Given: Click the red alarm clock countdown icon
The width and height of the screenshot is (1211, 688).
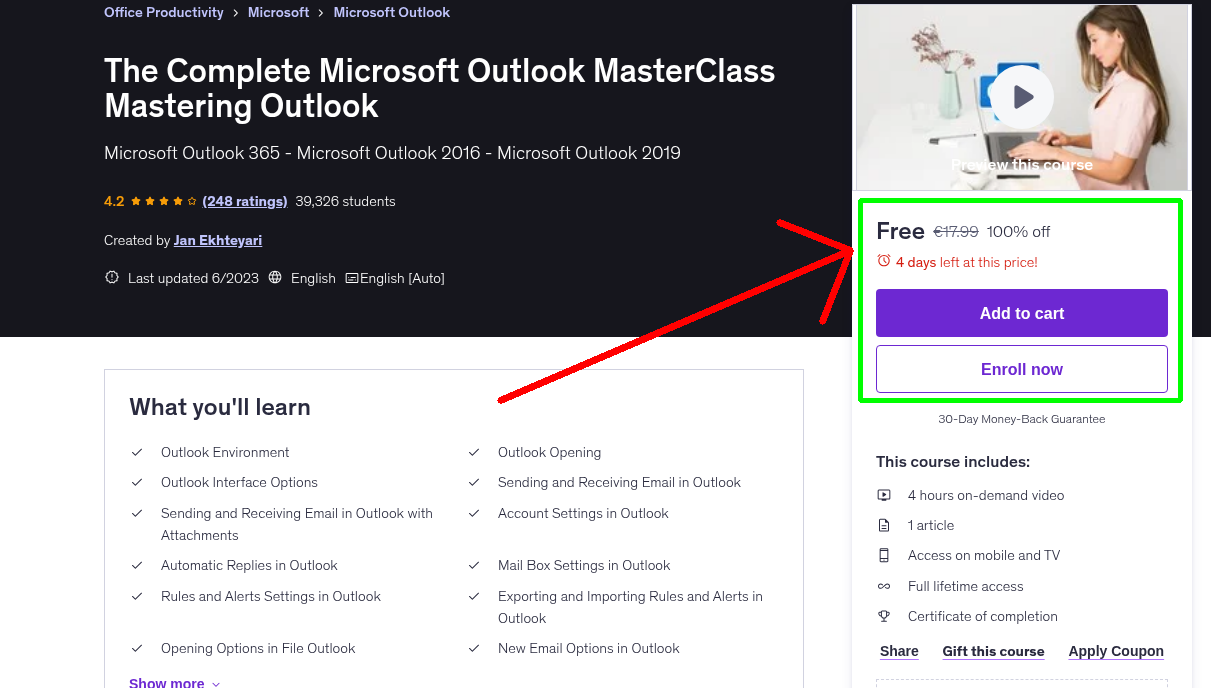Looking at the screenshot, I should coord(883,259).
